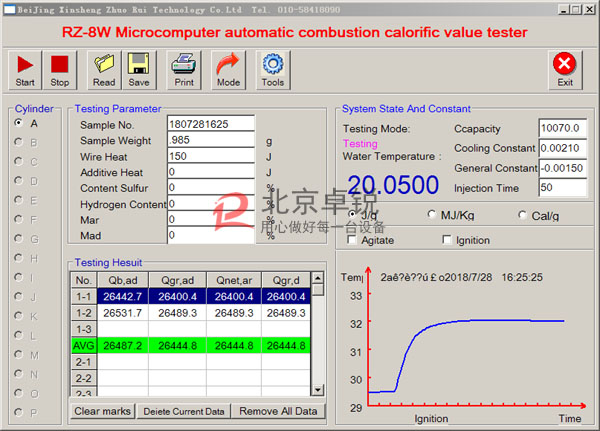Select cylinder H radio button

pos(18,258)
